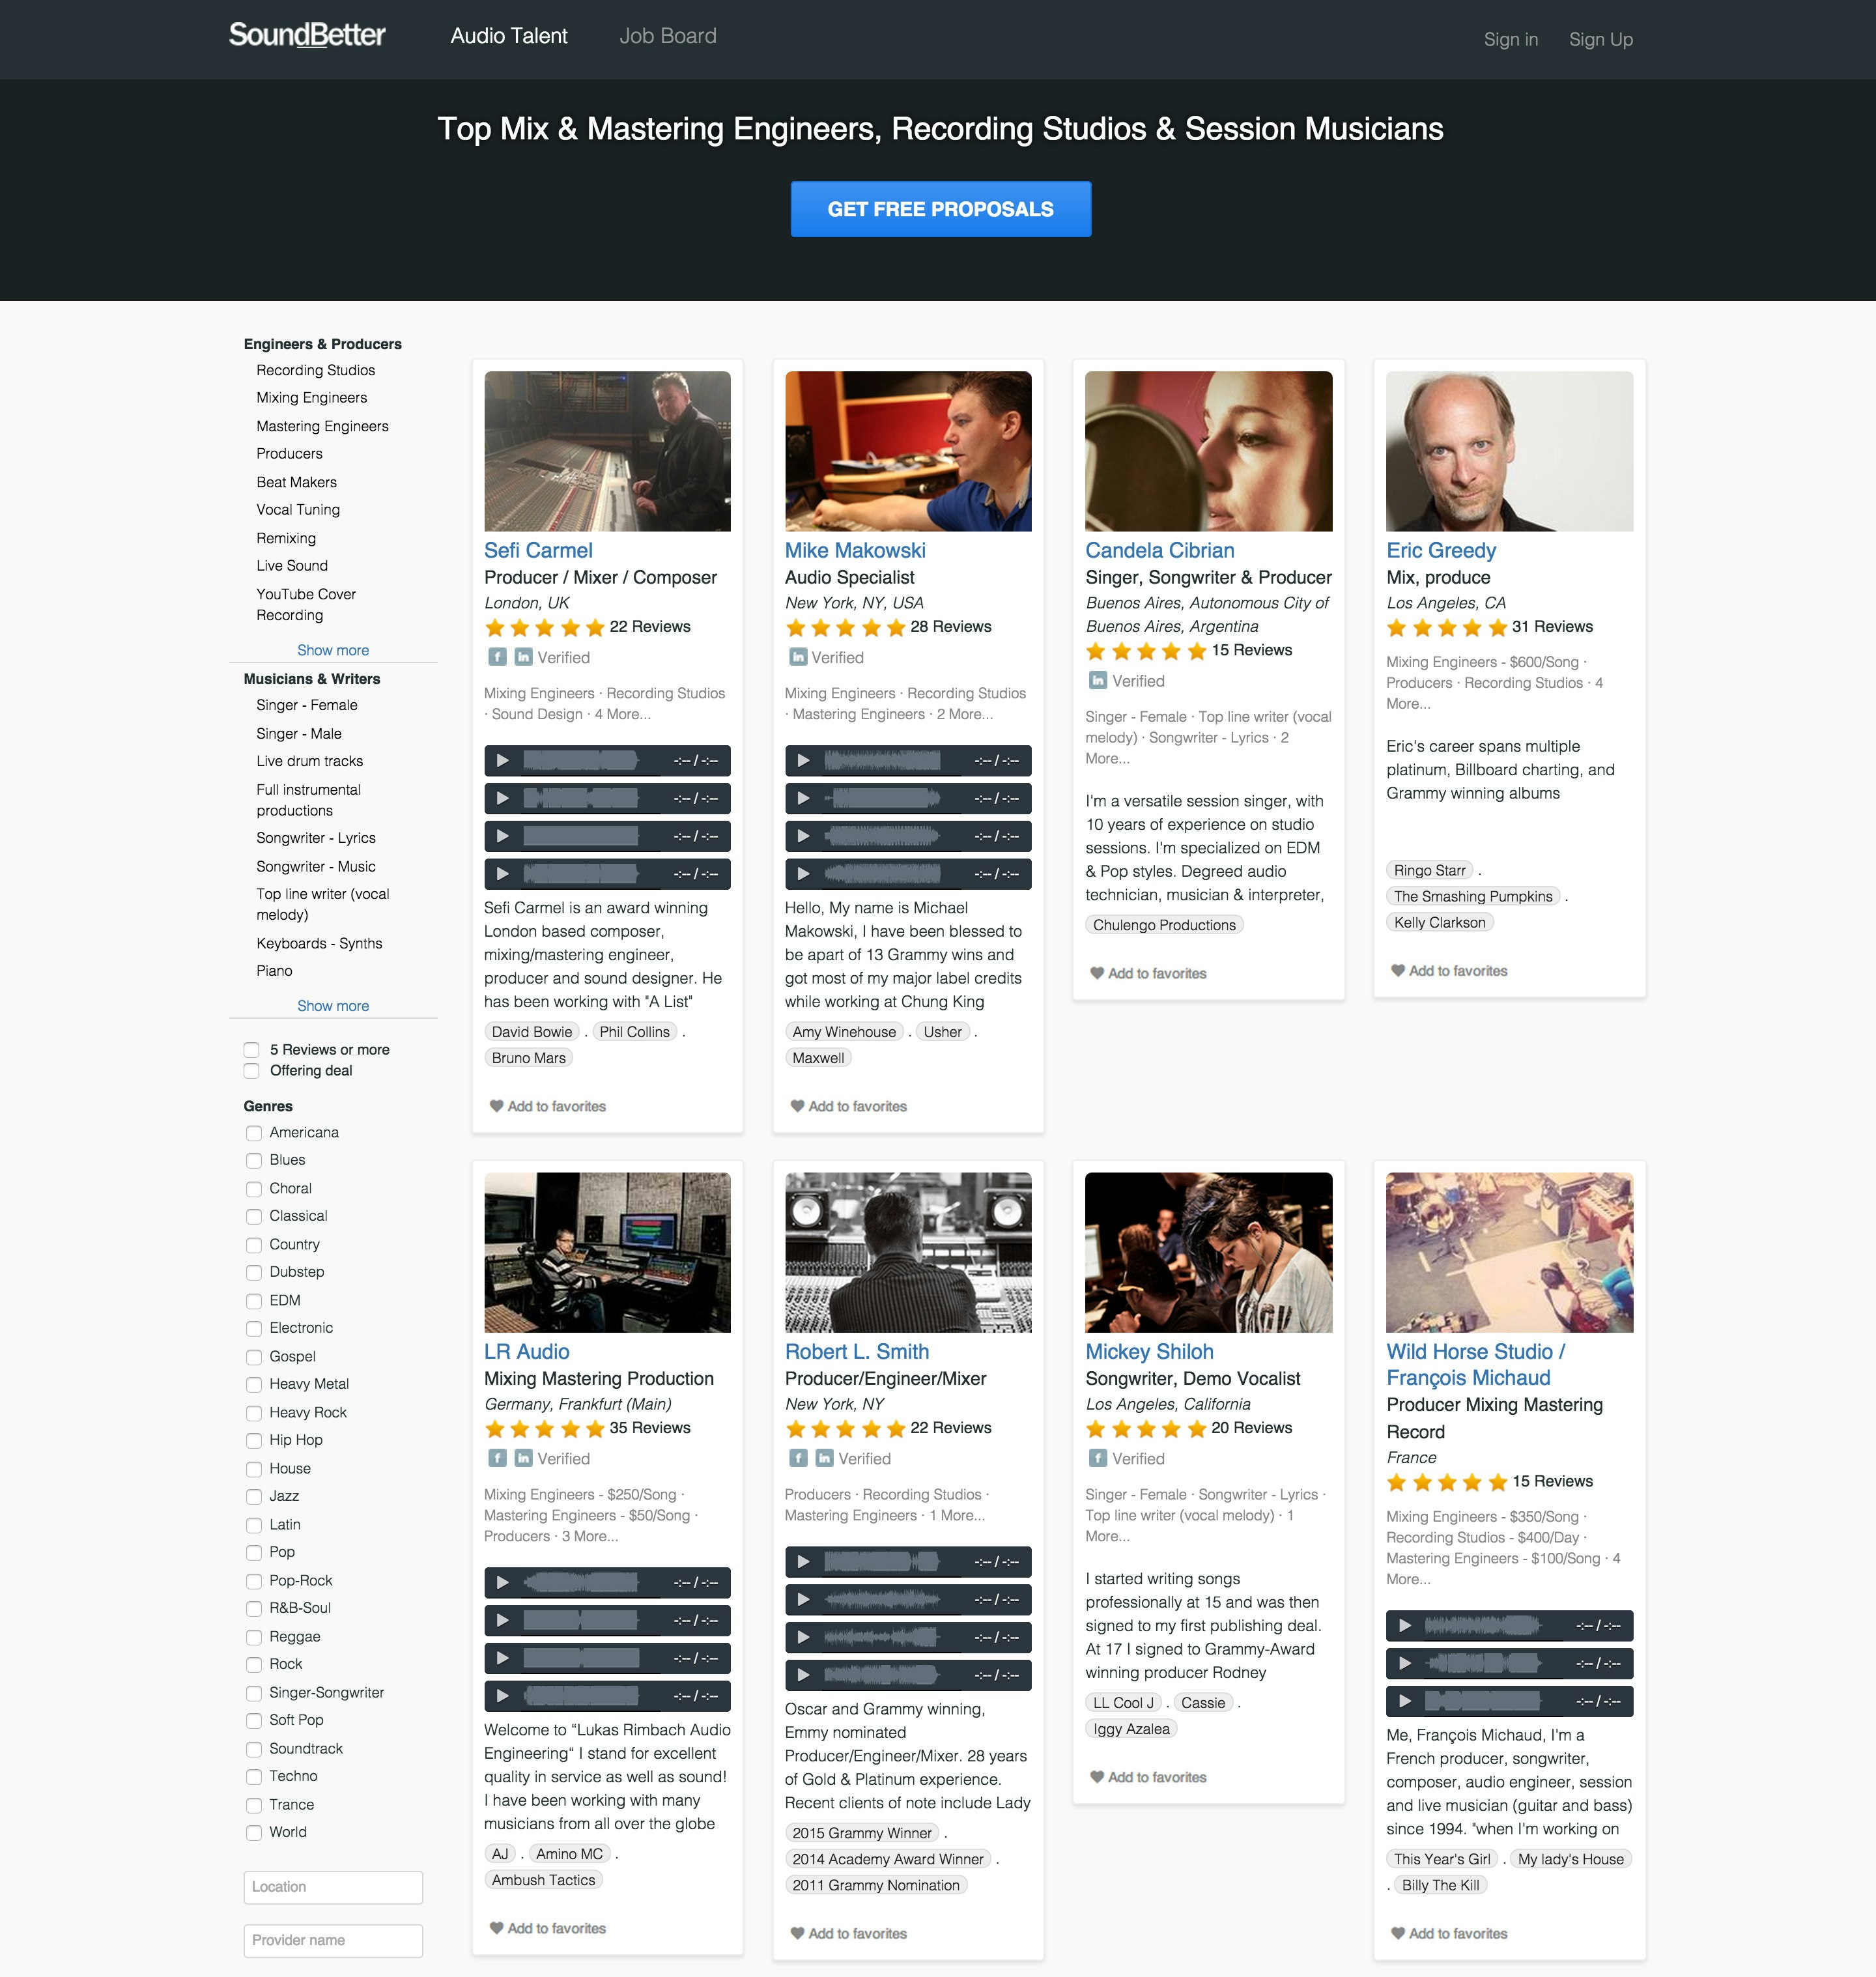Tick the Hip Hop genre checkbox
Viewport: 1876px width, 1977px height.
(254, 1440)
